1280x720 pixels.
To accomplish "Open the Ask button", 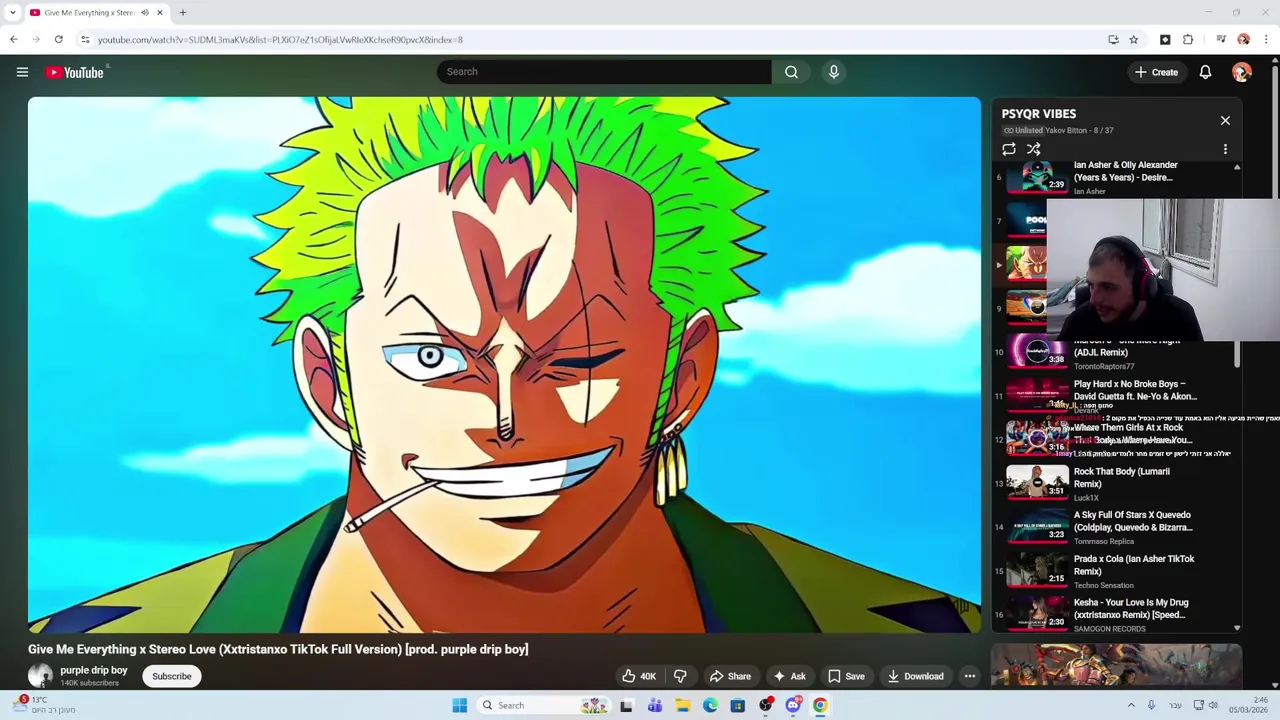I will coord(789,676).
